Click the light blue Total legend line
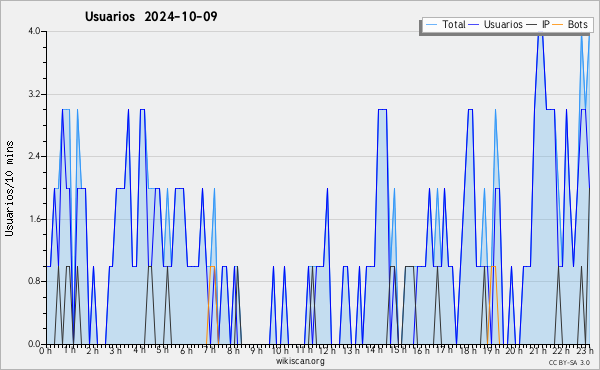 [x=431, y=25]
